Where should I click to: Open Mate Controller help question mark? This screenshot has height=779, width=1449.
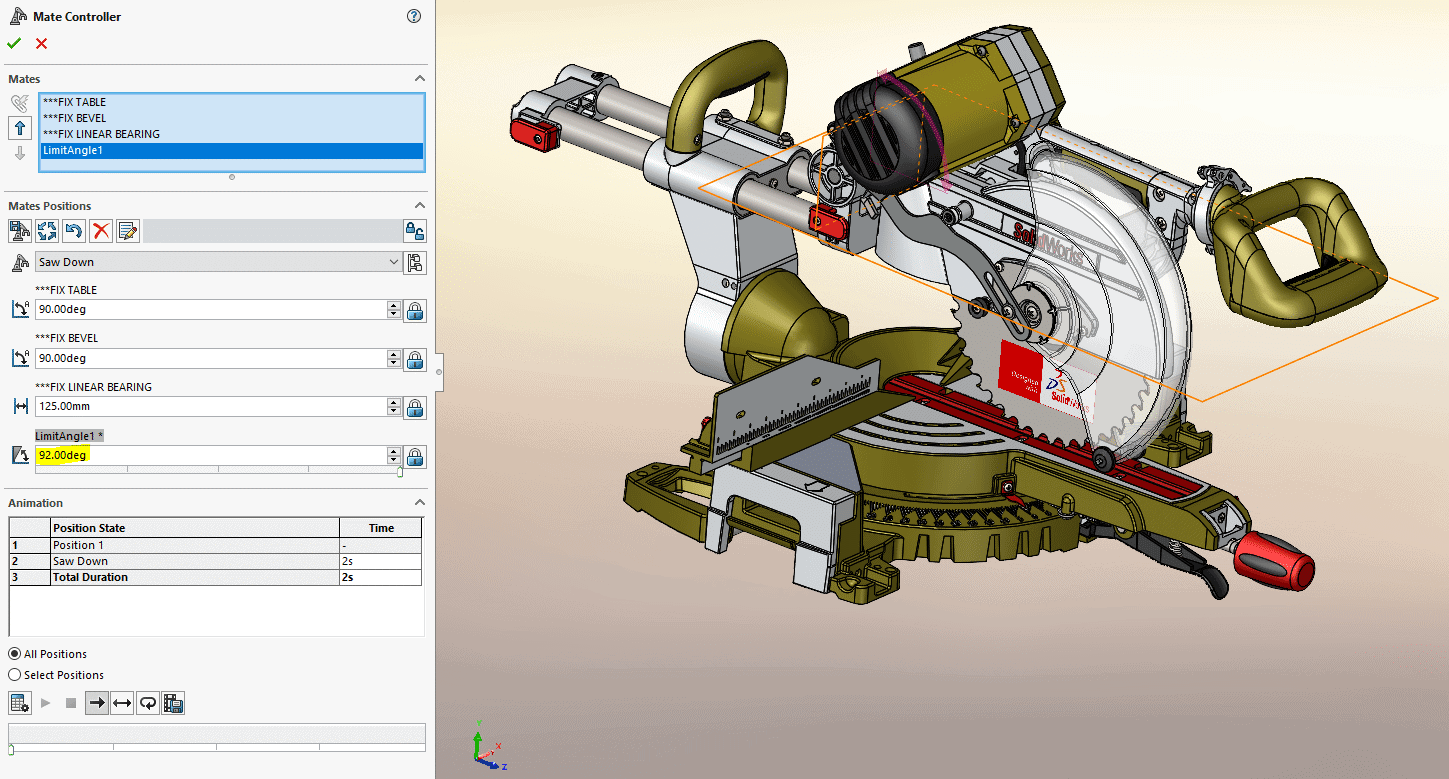click(414, 16)
